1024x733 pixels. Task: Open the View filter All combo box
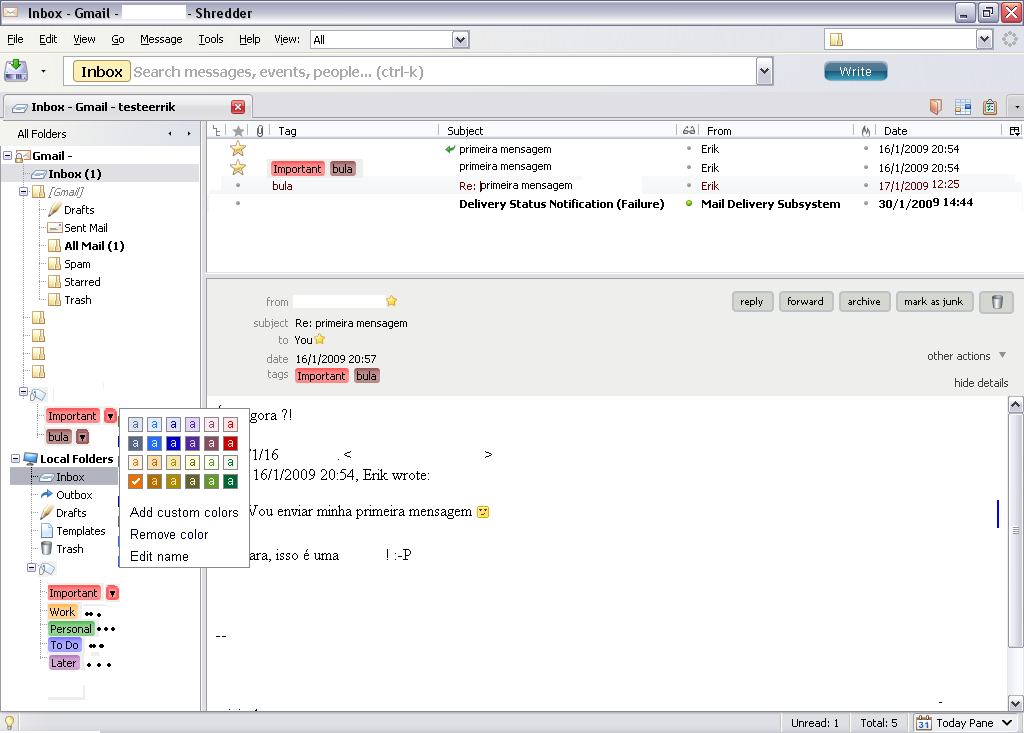389,40
